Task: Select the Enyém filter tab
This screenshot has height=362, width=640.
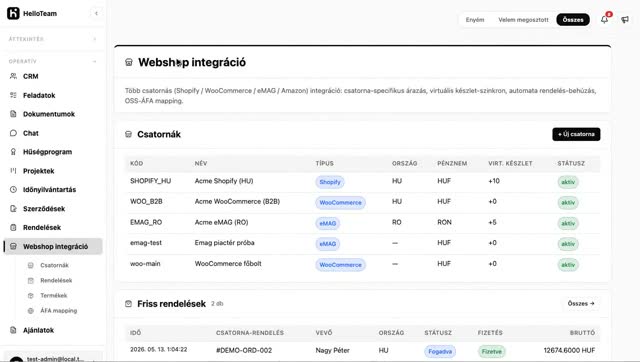Action: pos(475,20)
